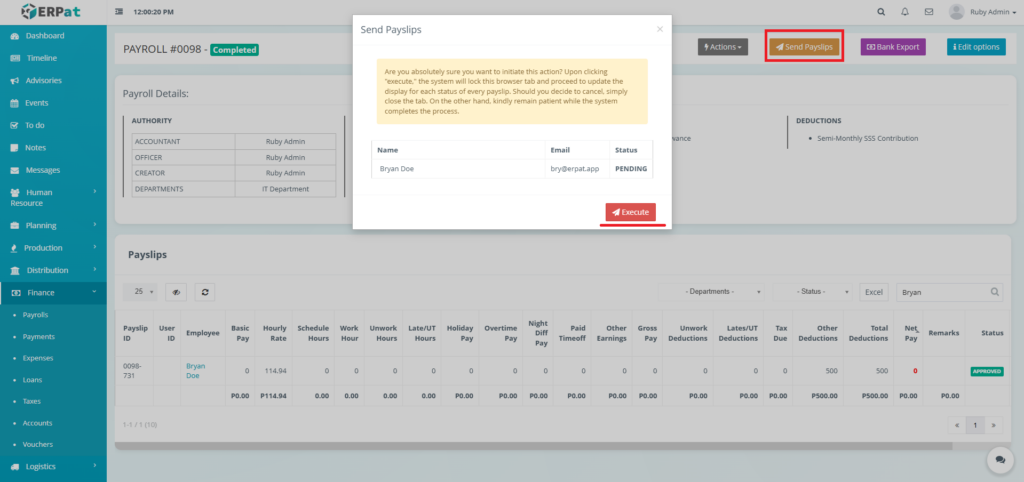Select page 1 in pagination
This screenshot has height=482, width=1024.
(975, 425)
